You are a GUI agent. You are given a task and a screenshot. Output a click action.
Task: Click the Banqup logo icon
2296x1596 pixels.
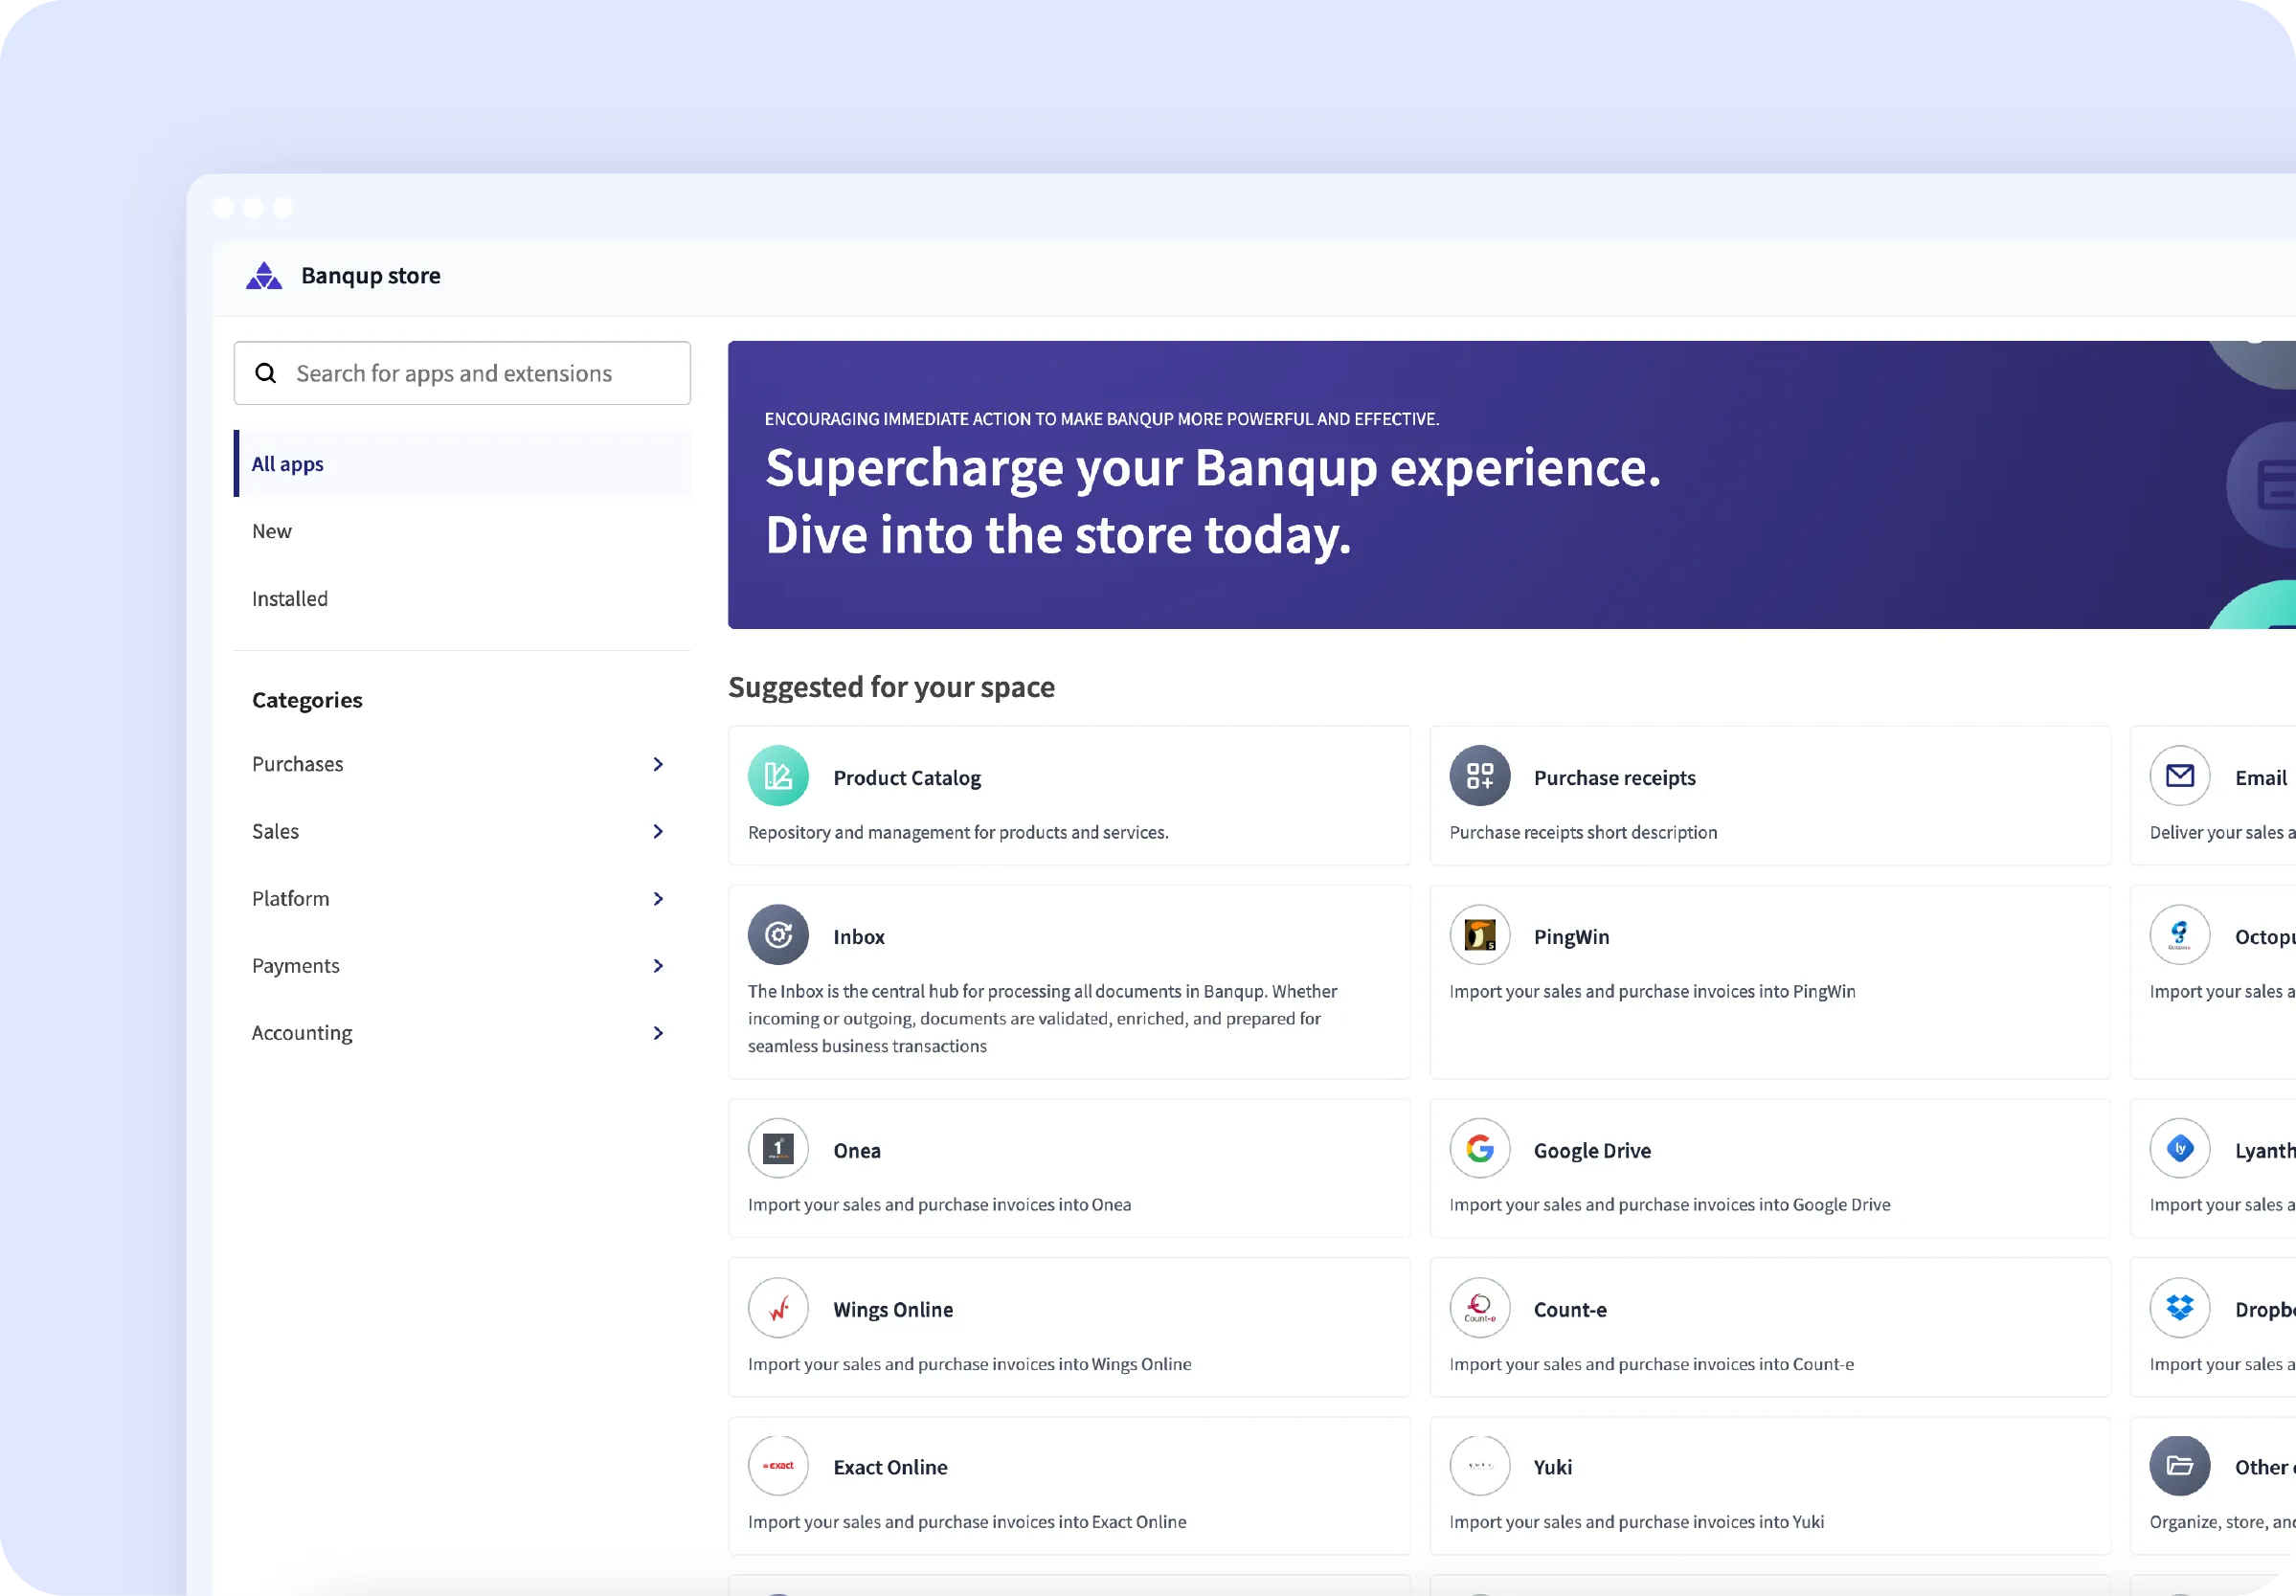point(264,276)
